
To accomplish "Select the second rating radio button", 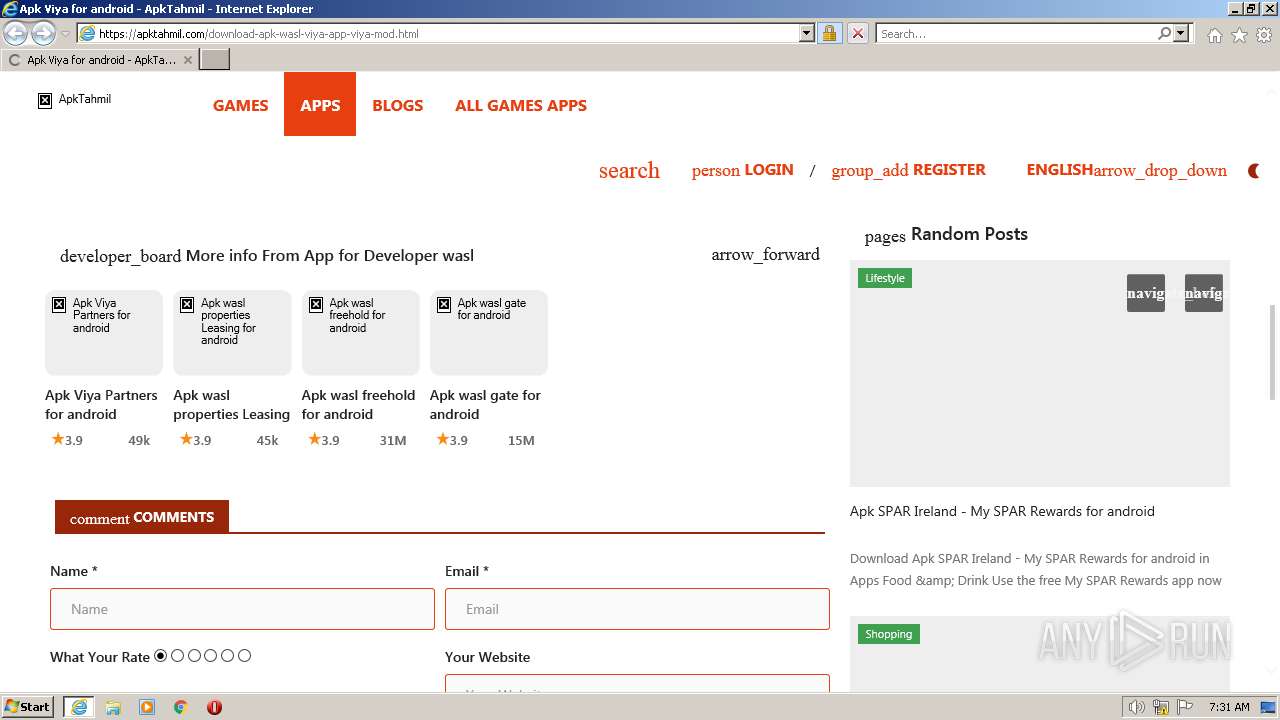I will (178, 656).
